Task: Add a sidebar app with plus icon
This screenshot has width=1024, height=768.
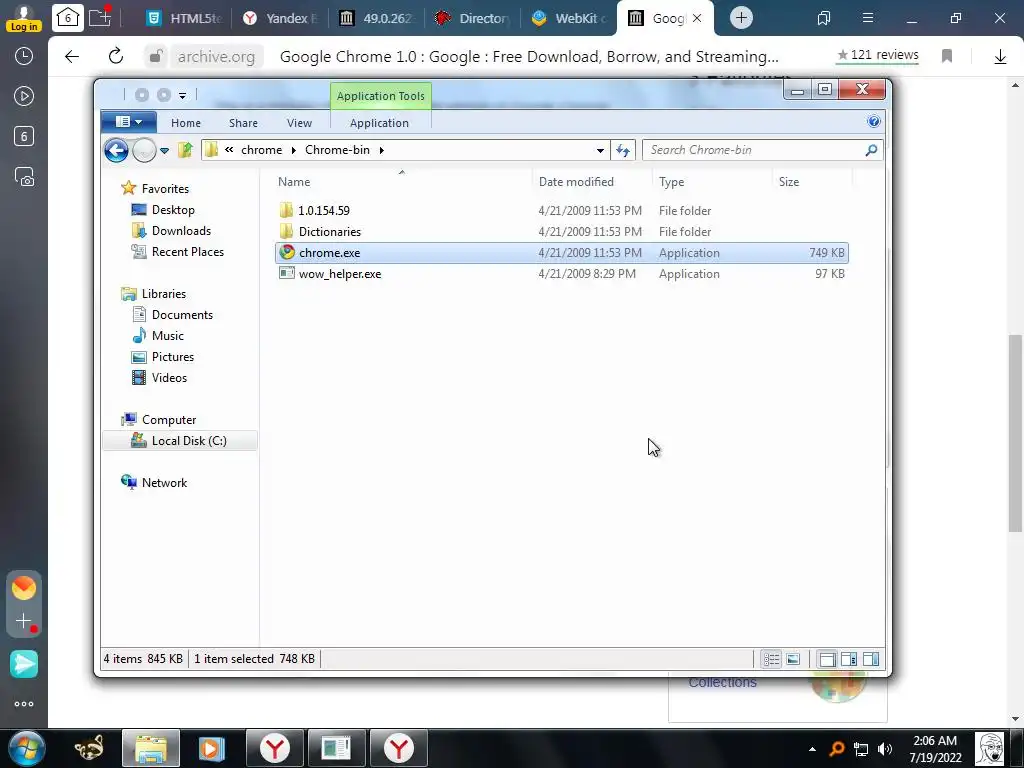Action: click(24, 620)
